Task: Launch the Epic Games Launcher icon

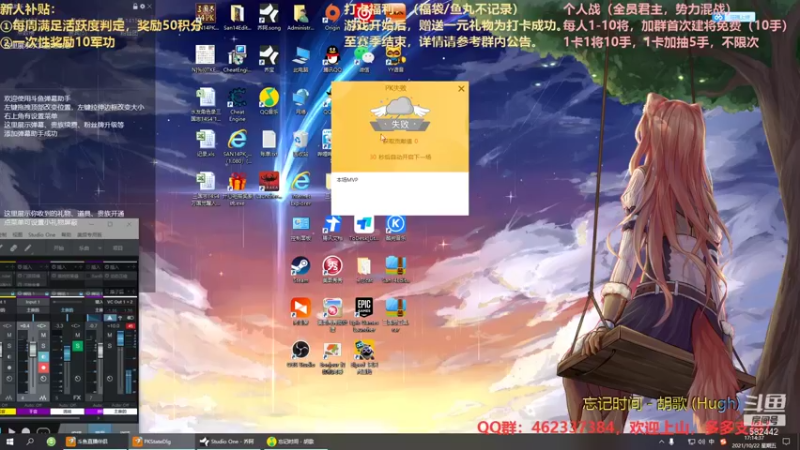Action: [x=364, y=315]
